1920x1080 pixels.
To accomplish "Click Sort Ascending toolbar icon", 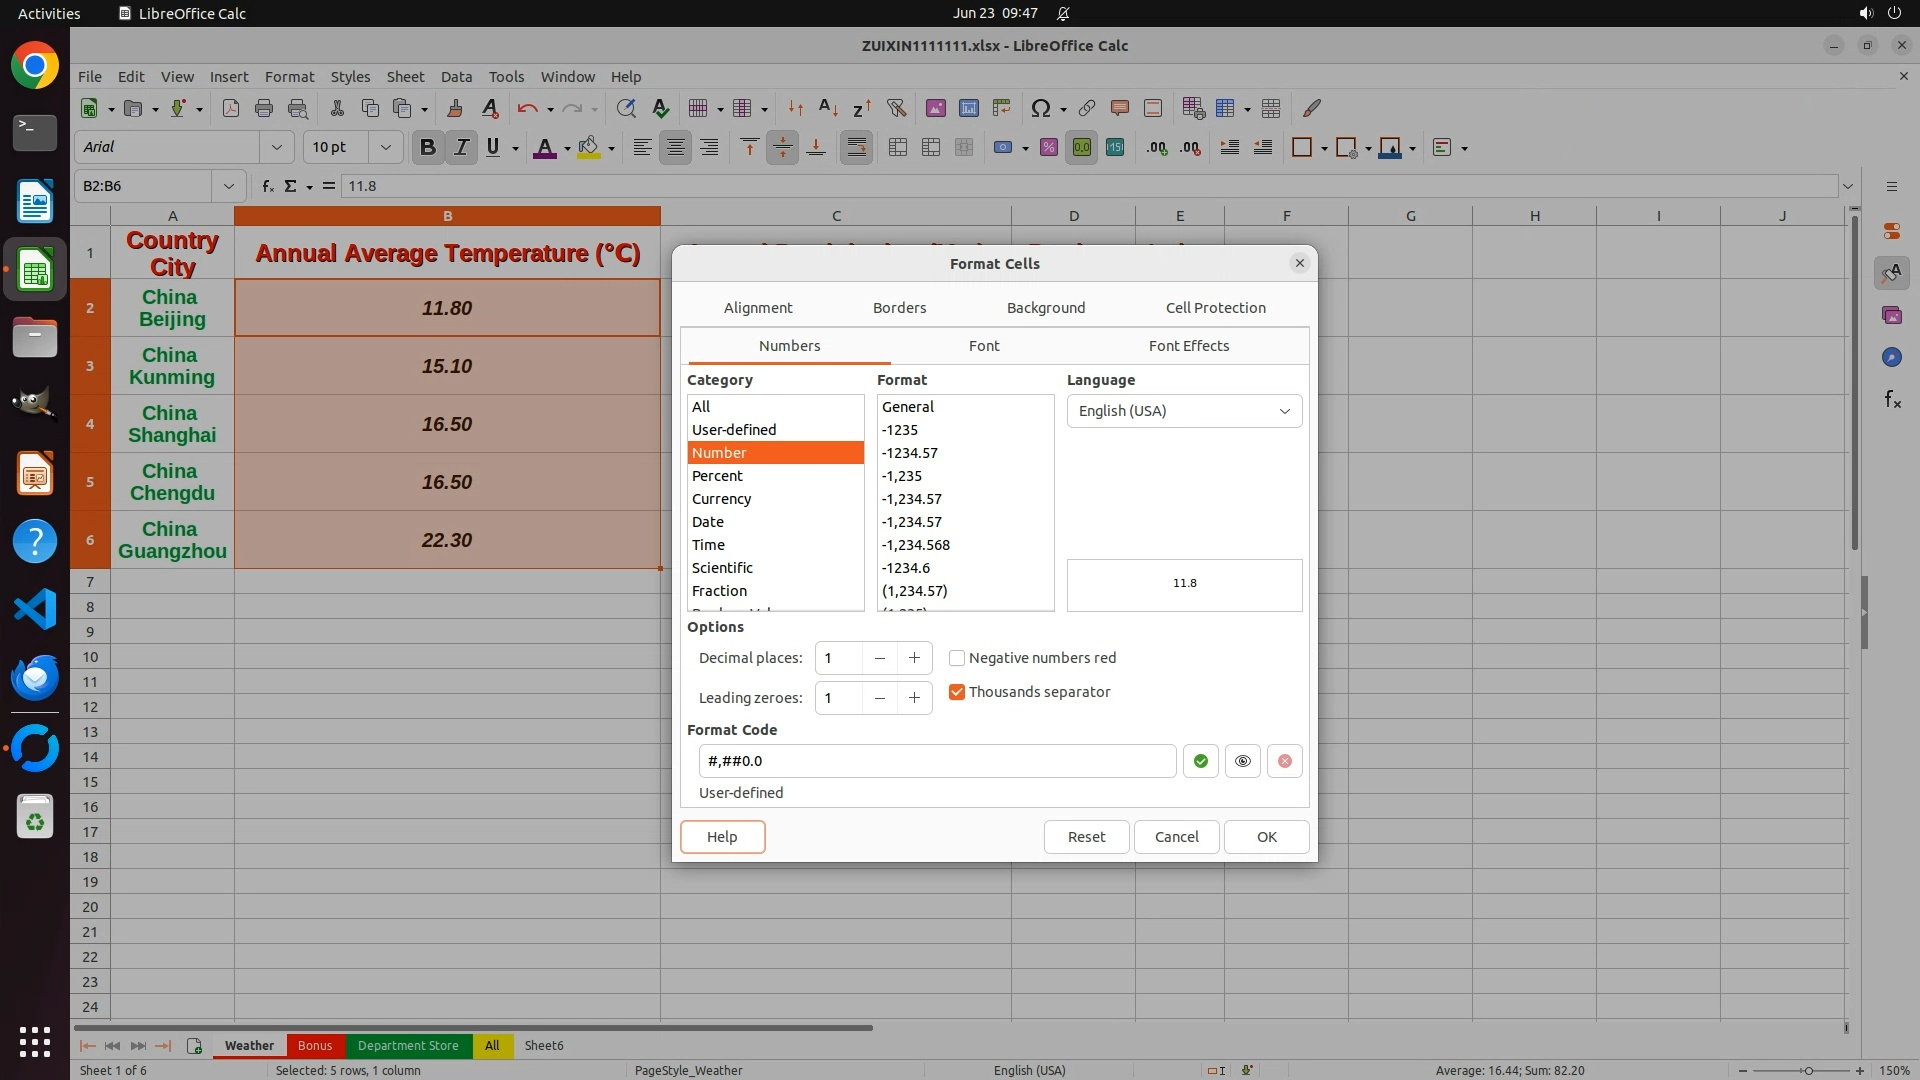I will click(x=828, y=108).
